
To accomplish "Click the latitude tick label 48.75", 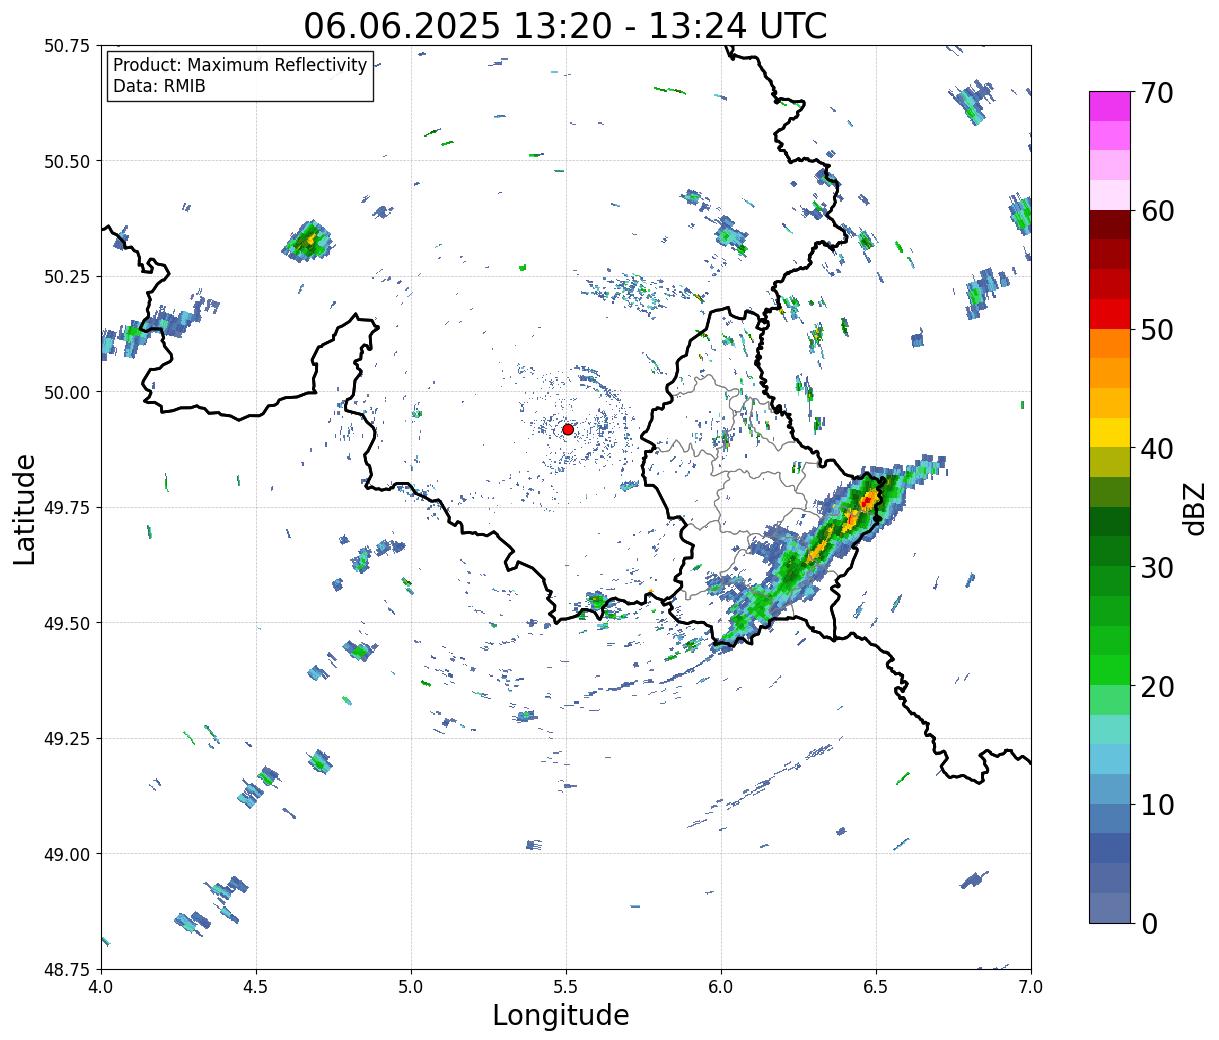I will click(67, 969).
